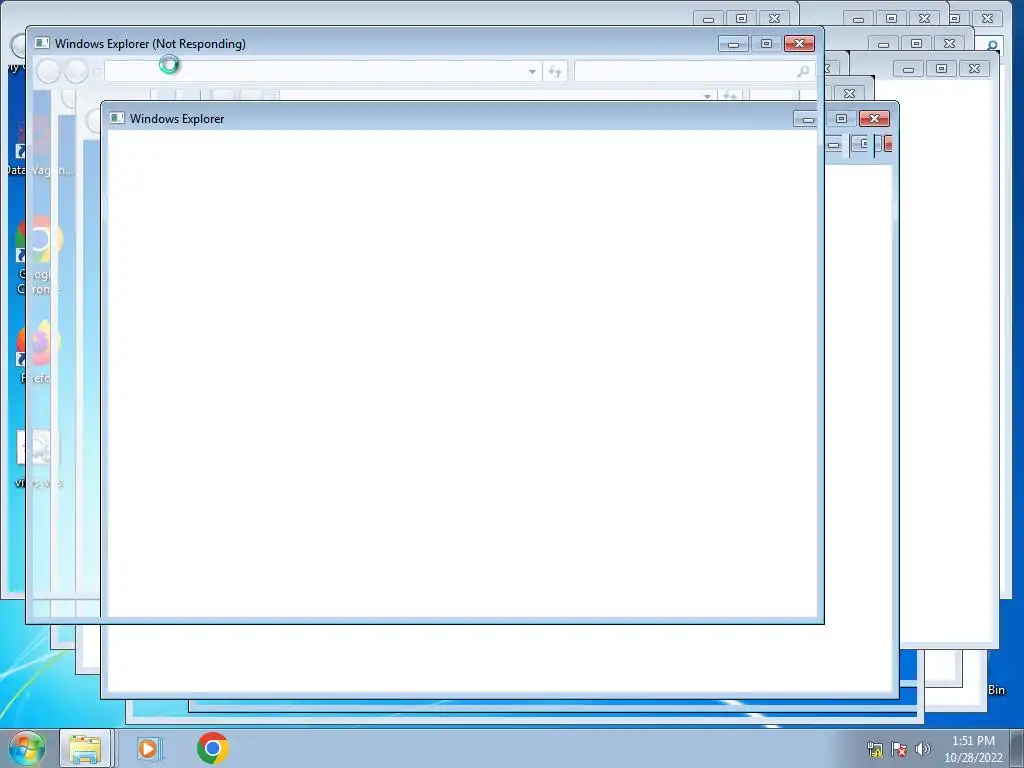Click the "Windows Explorer (Not Responding)" title text
This screenshot has height=768, width=1024.
coord(150,44)
